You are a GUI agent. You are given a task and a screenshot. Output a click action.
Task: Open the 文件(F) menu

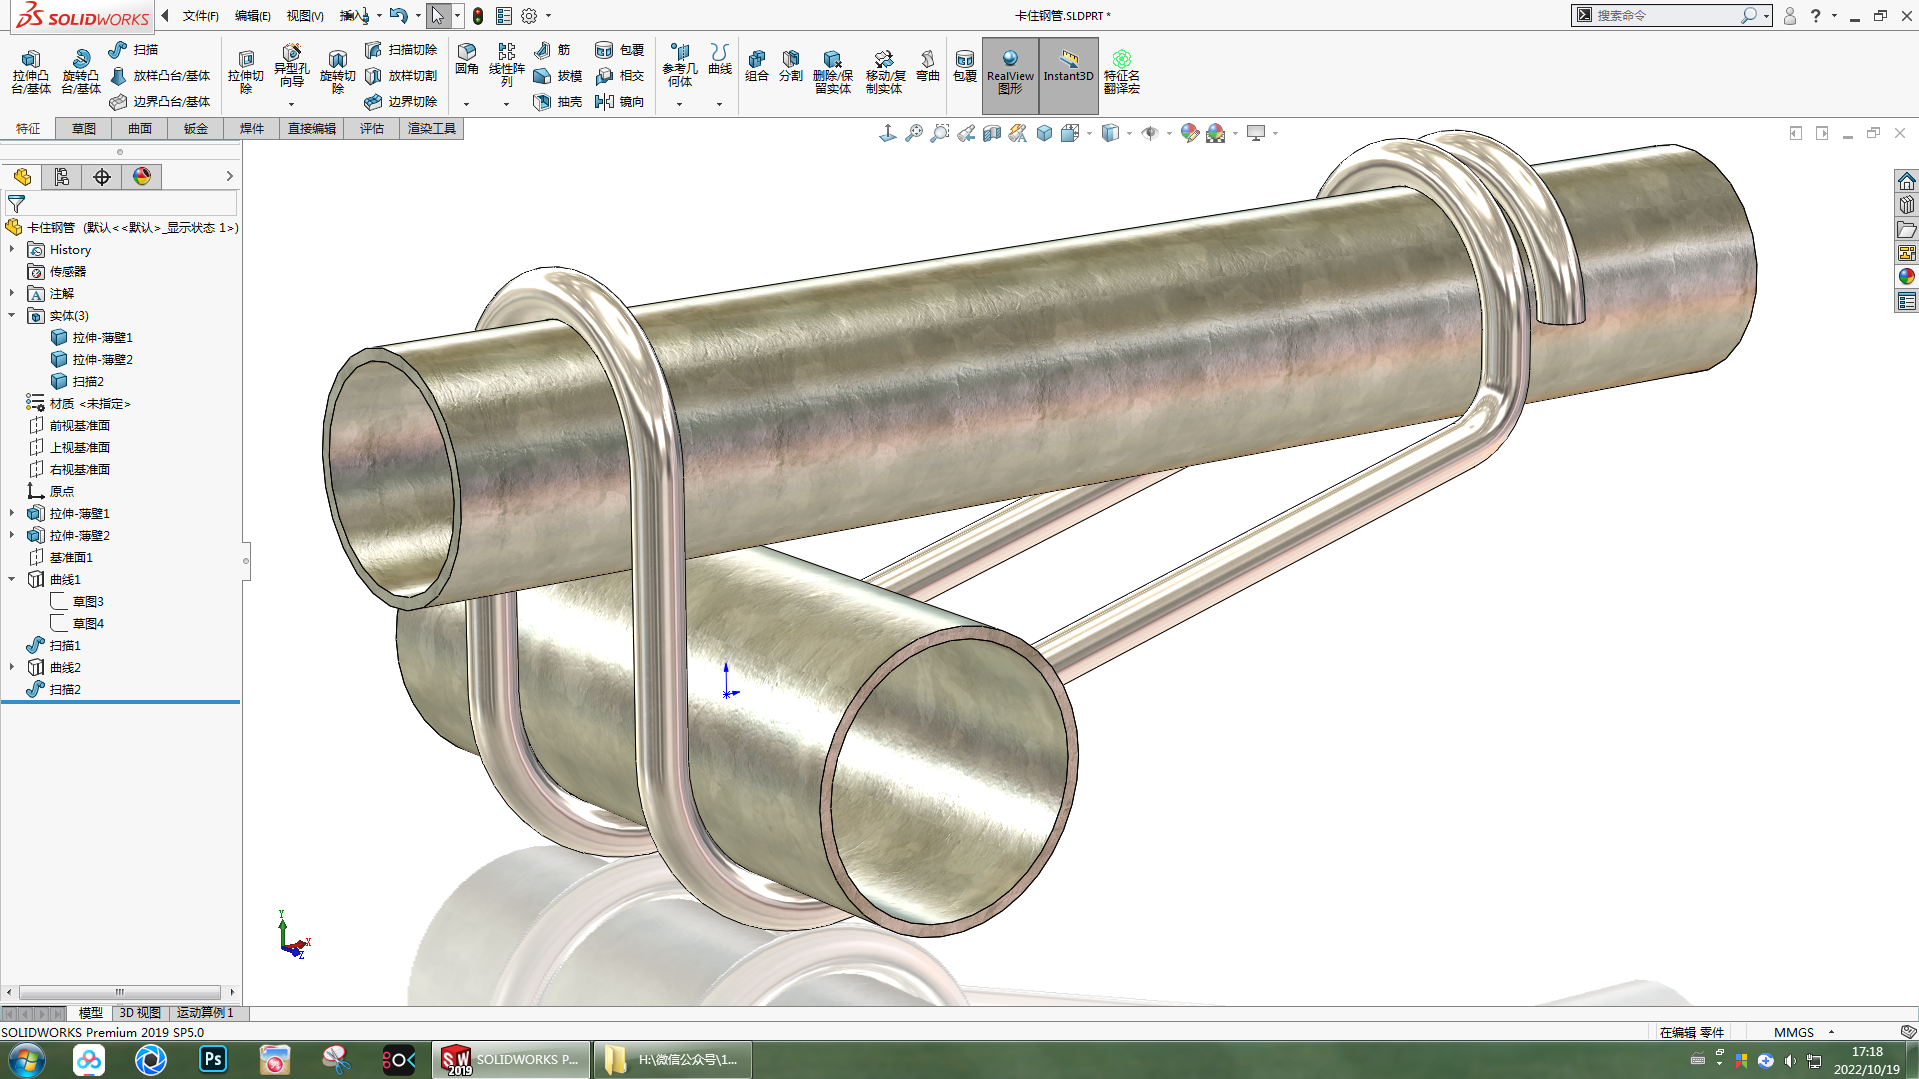coord(200,16)
